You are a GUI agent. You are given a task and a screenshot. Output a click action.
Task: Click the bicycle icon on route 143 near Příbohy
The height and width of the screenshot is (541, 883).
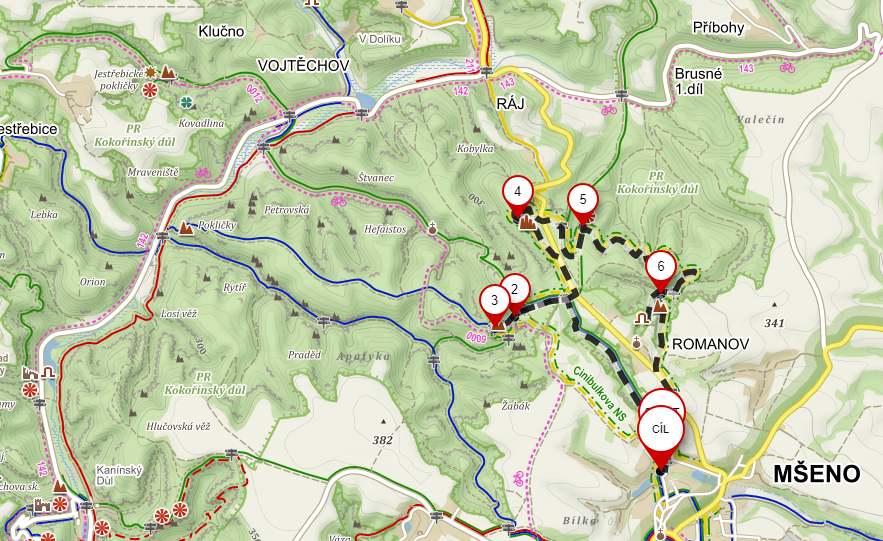(787, 68)
